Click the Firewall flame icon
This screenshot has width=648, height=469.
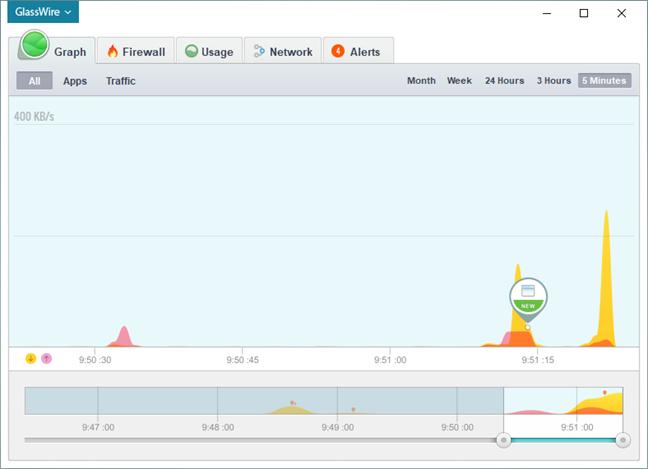[x=112, y=52]
